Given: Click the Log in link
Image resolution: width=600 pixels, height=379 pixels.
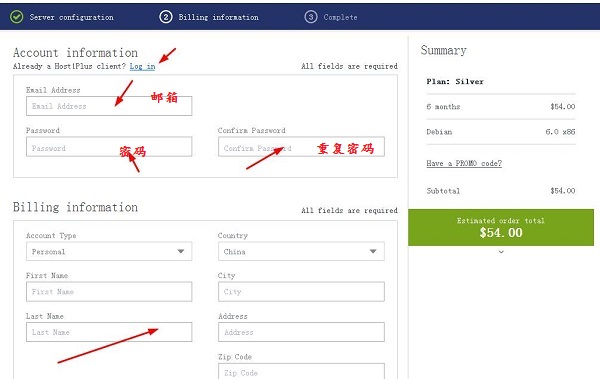Looking at the screenshot, I should (x=142, y=66).
